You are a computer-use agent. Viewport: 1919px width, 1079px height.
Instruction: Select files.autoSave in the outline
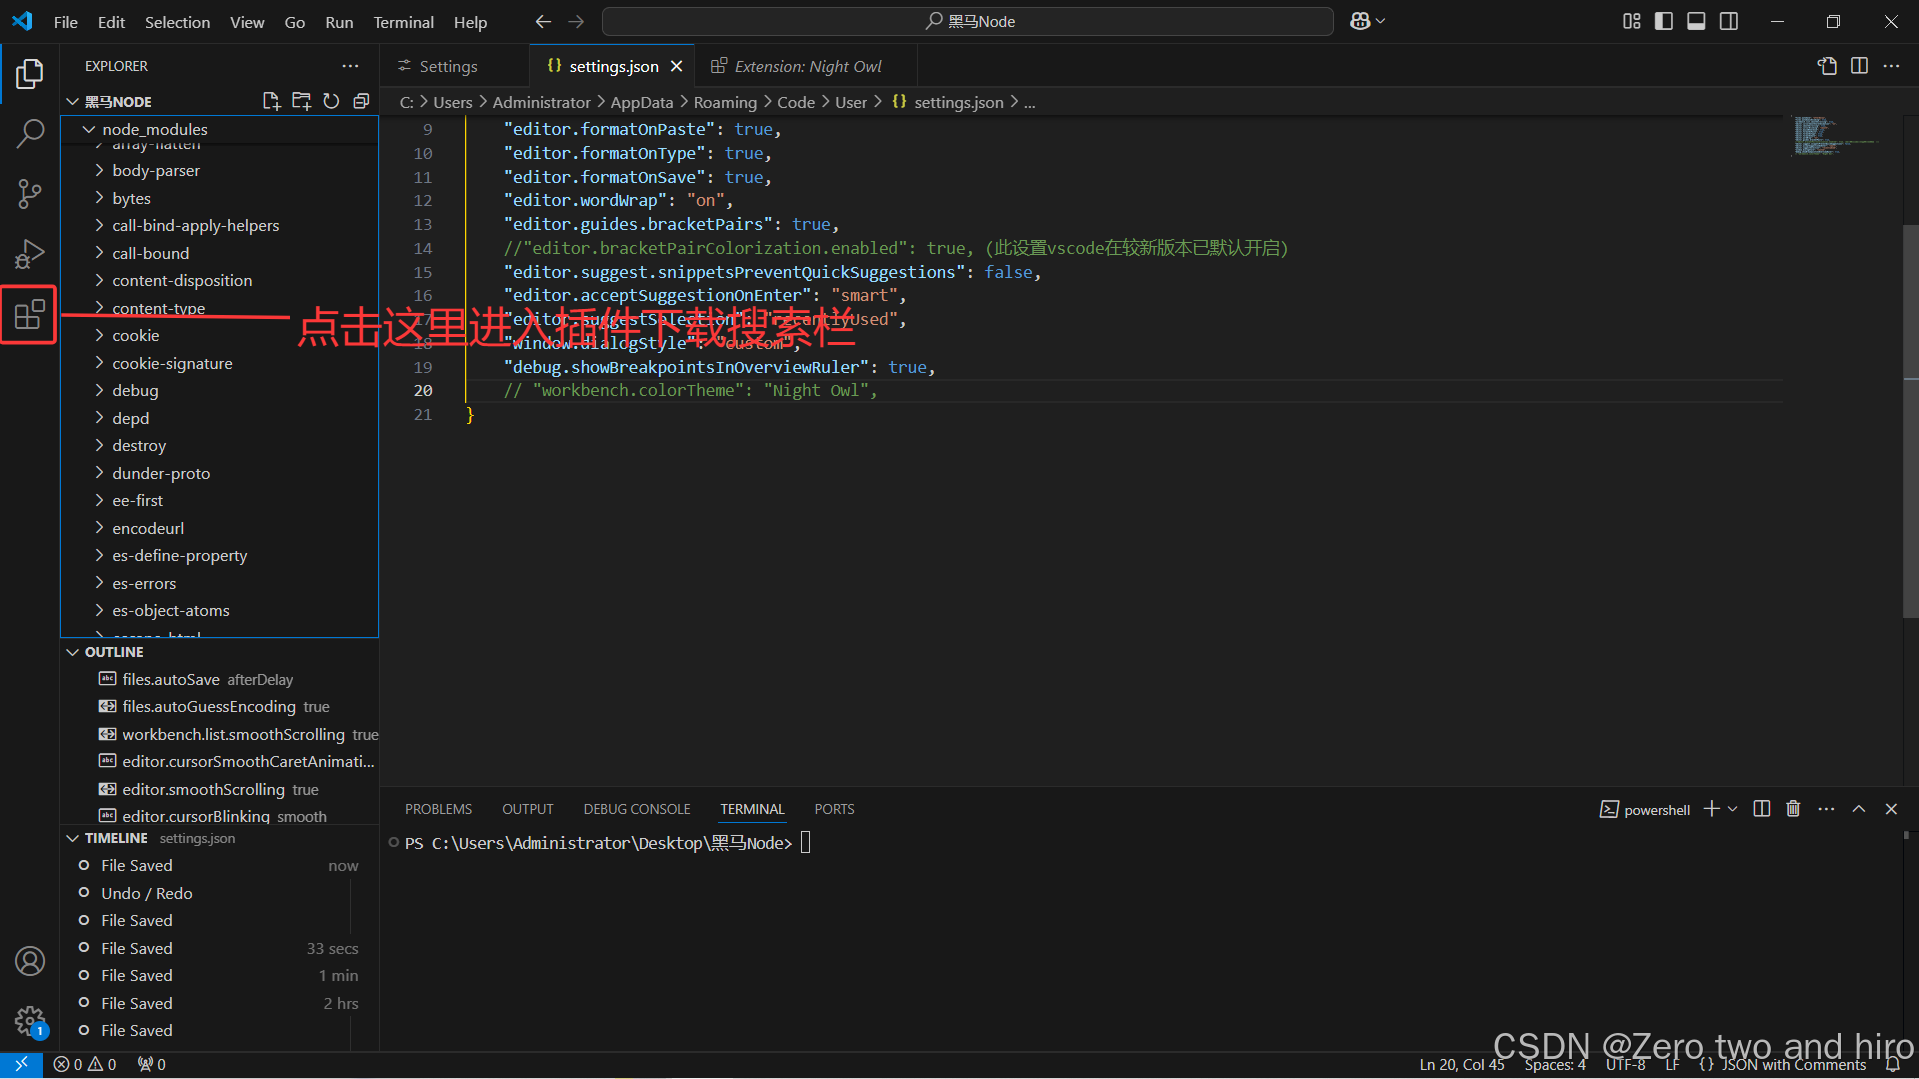(171, 679)
